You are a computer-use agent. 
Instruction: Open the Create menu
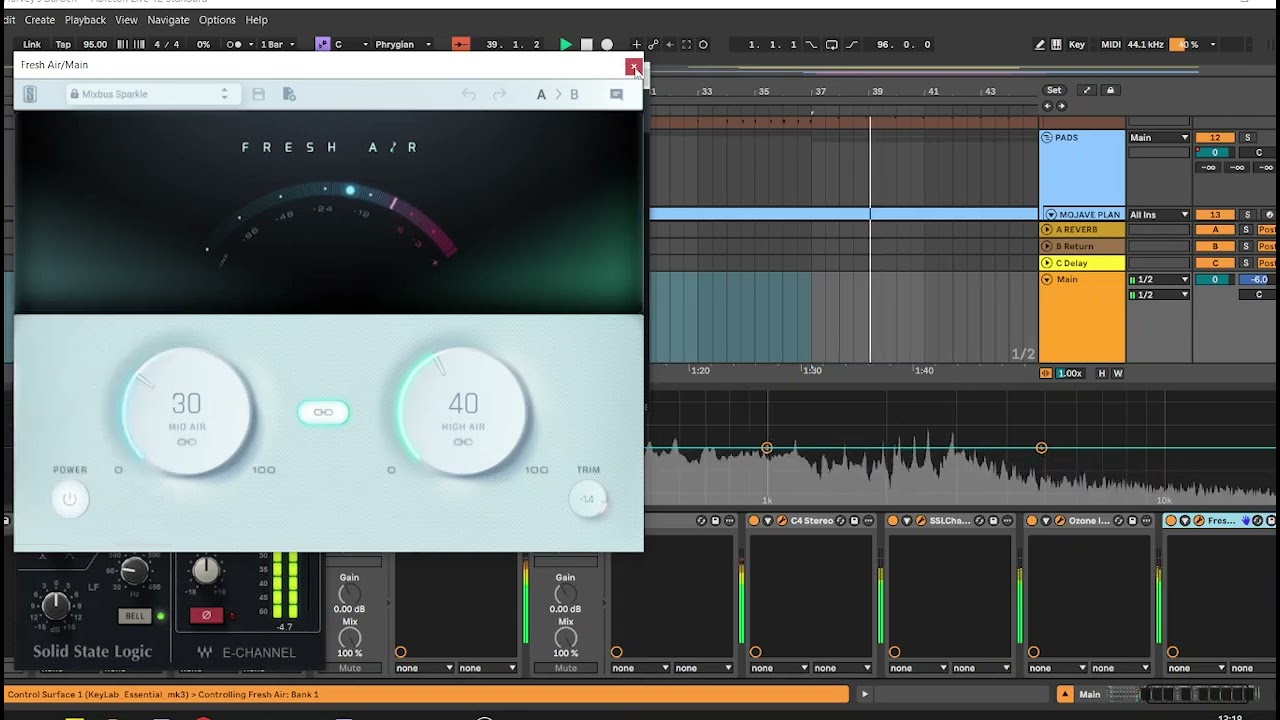coord(40,20)
